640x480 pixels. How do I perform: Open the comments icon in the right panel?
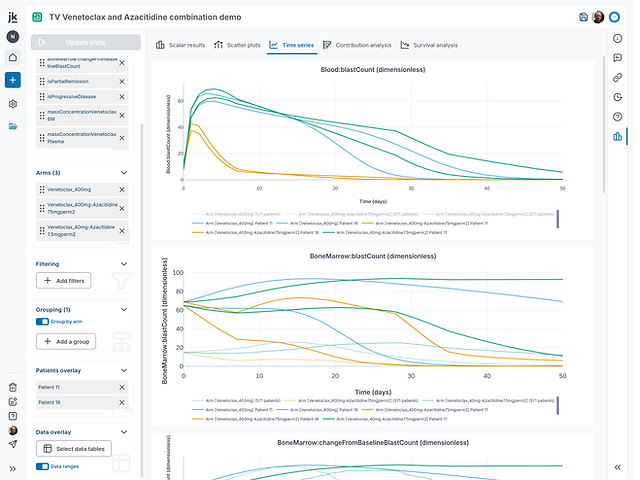[618, 58]
